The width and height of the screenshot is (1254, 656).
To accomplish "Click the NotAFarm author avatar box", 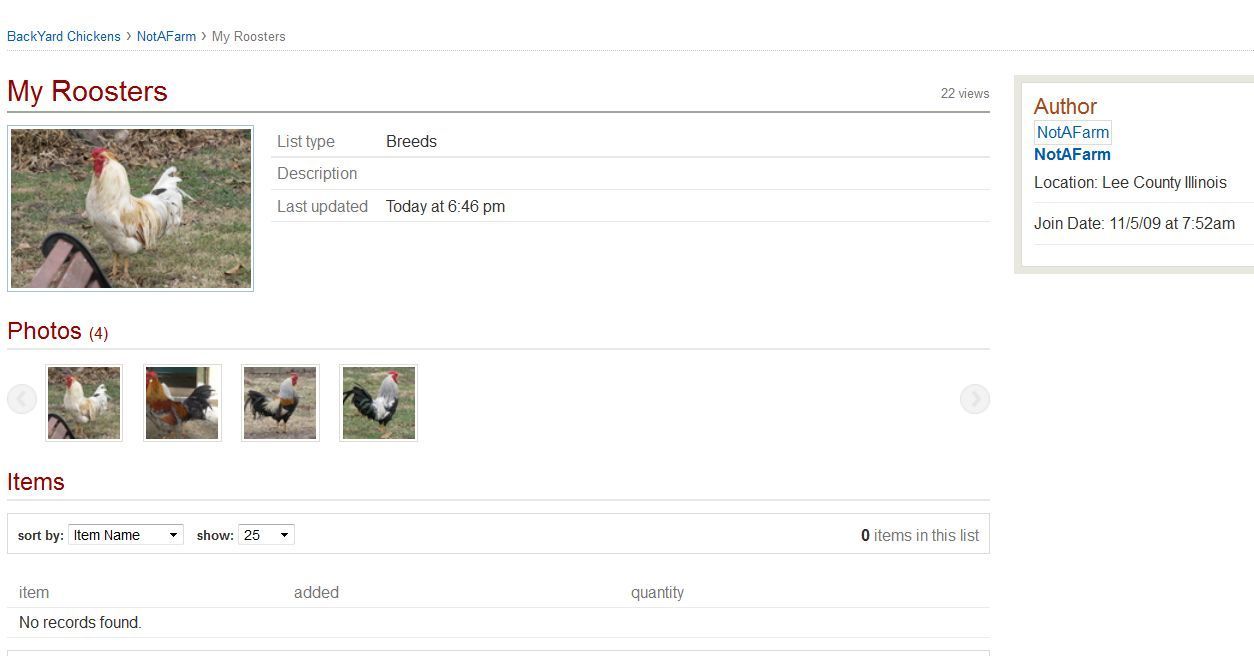I will coord(1073,132).
